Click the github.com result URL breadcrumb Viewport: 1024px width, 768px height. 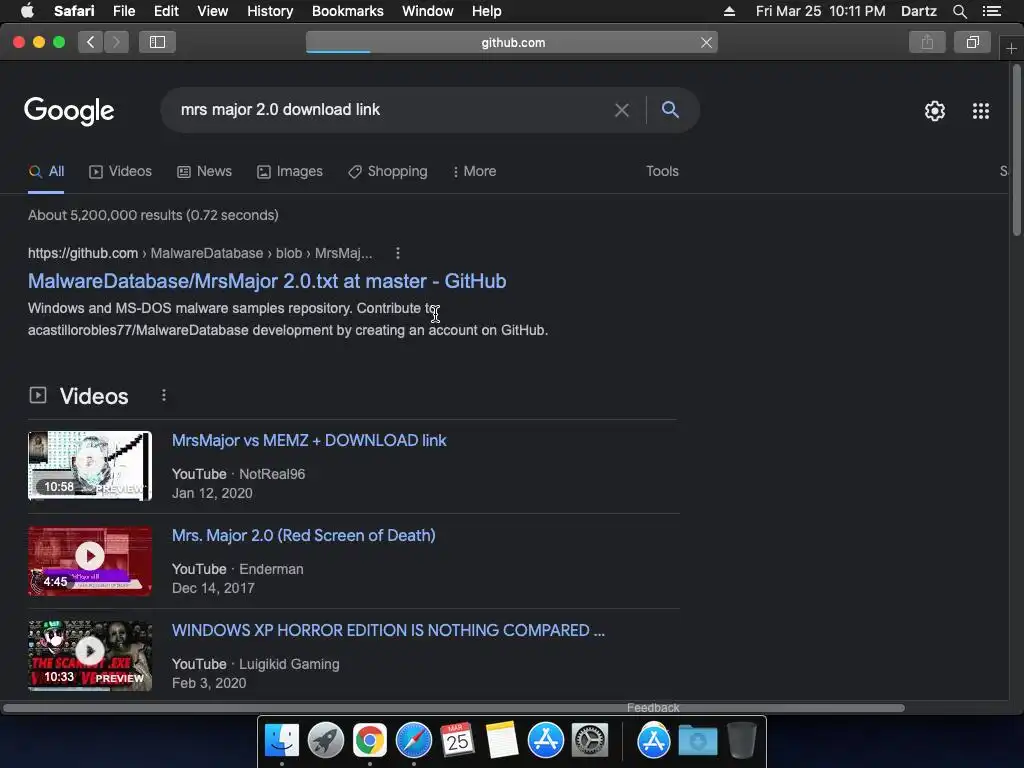coord(200,253)
